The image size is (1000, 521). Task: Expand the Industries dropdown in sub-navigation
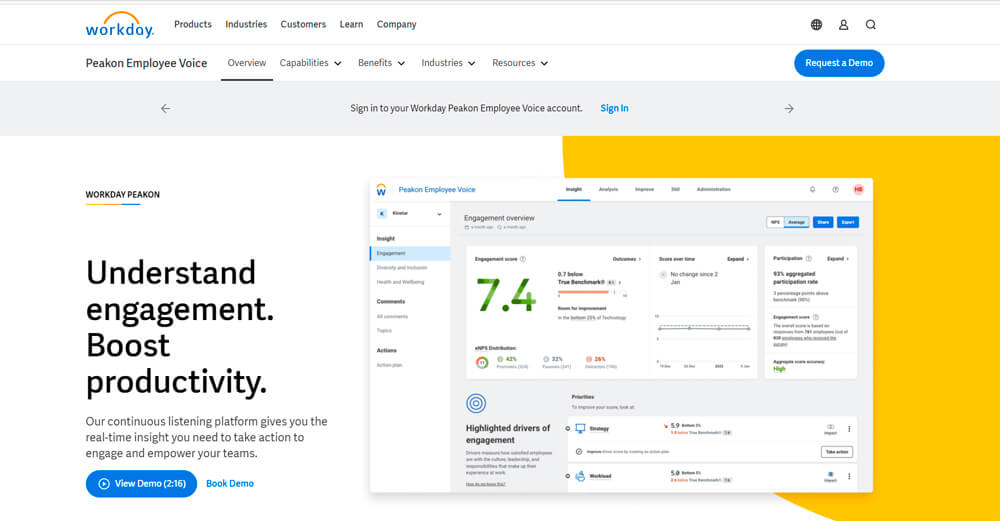(448, 63)
